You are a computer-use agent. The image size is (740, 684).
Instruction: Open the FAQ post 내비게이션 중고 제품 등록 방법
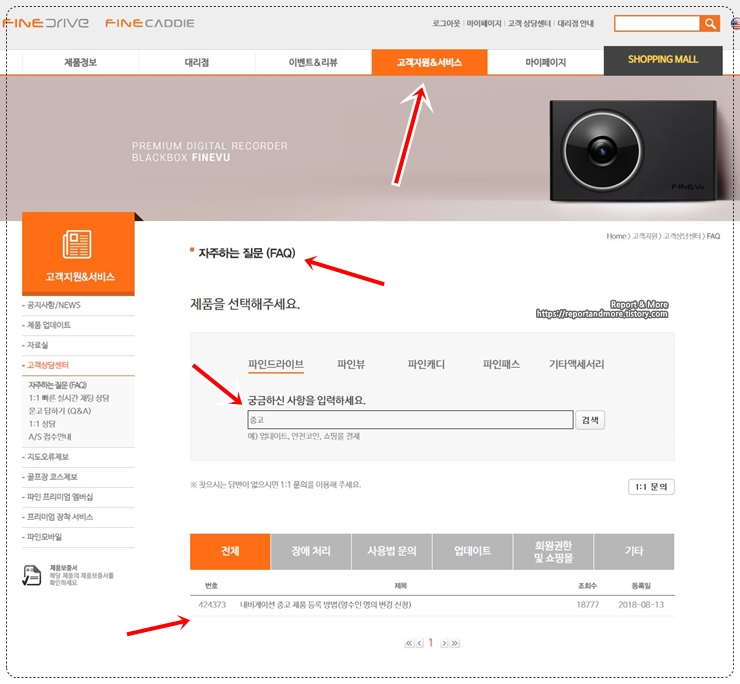pos(325,605)
